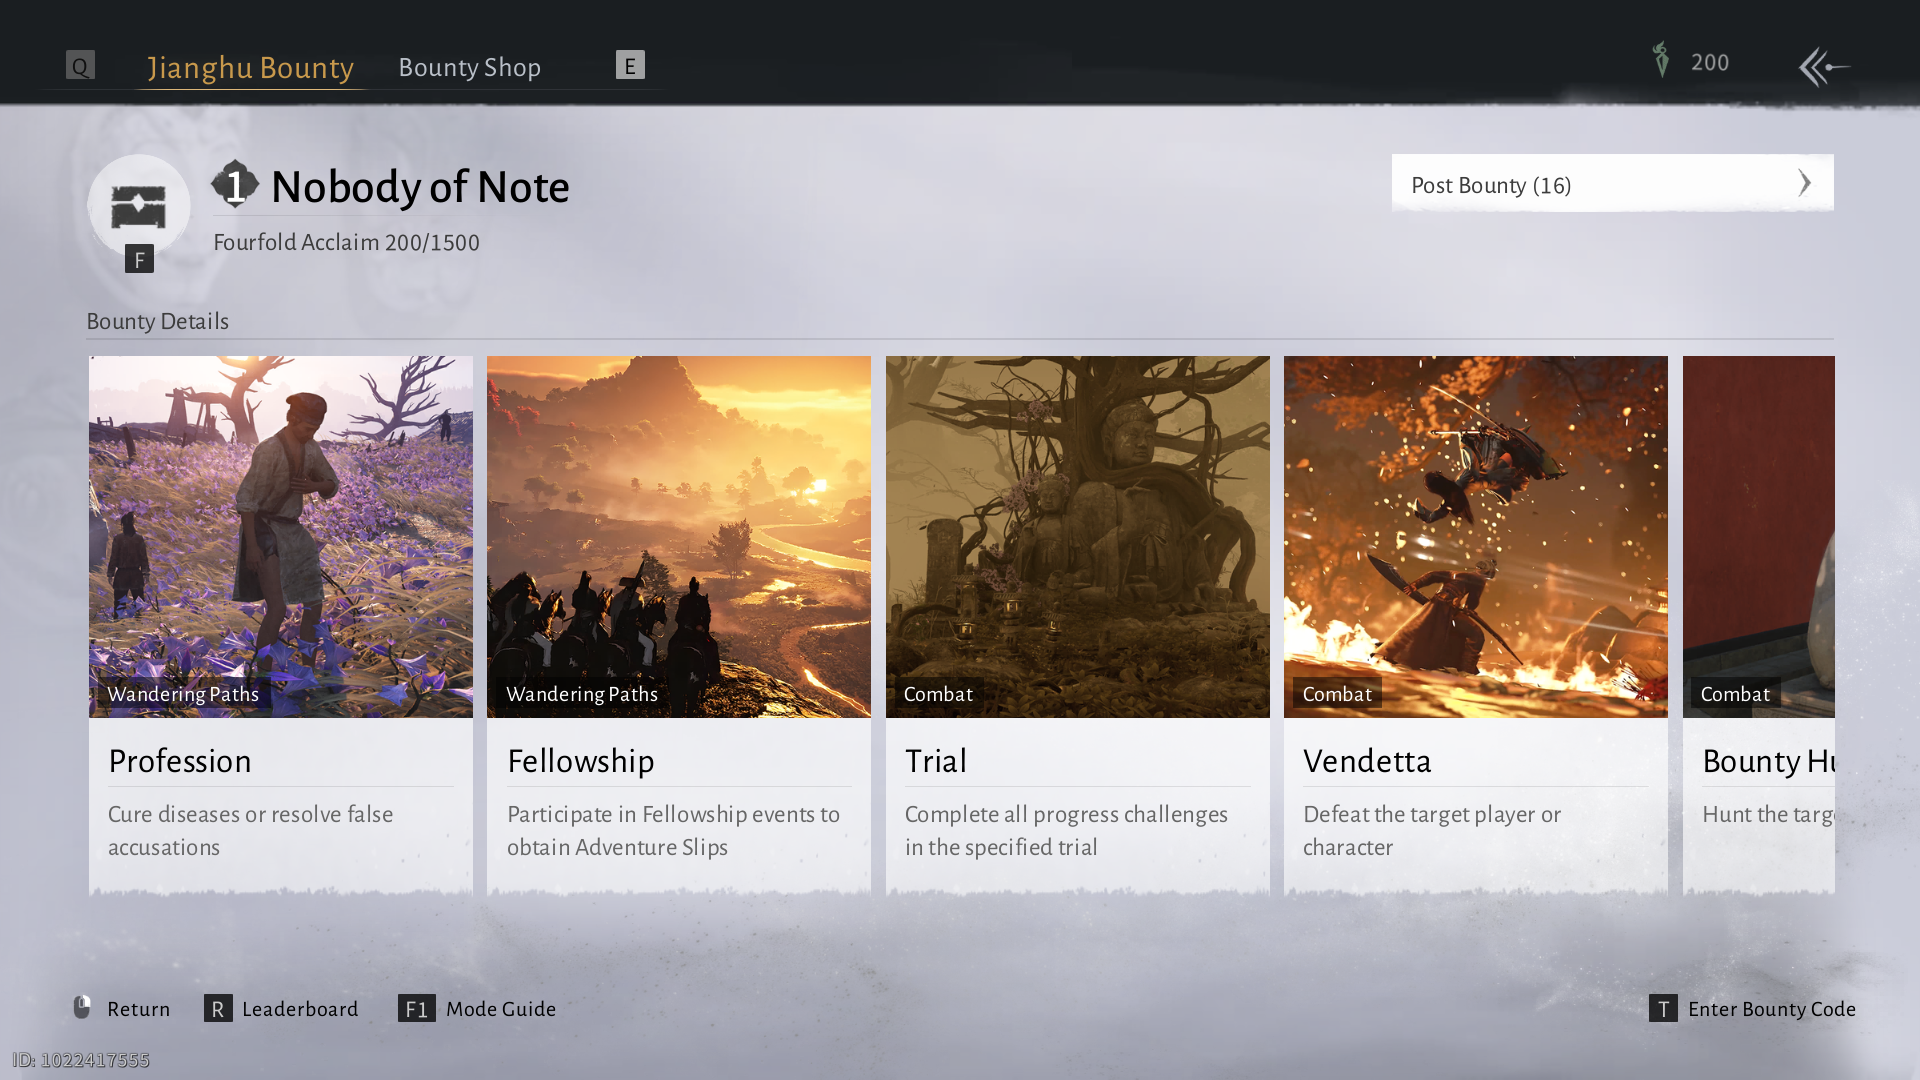This screenshot has height=1080, width=1920.
Task: Choose the Trial bounty card
Action: [x=1077, y=620]
